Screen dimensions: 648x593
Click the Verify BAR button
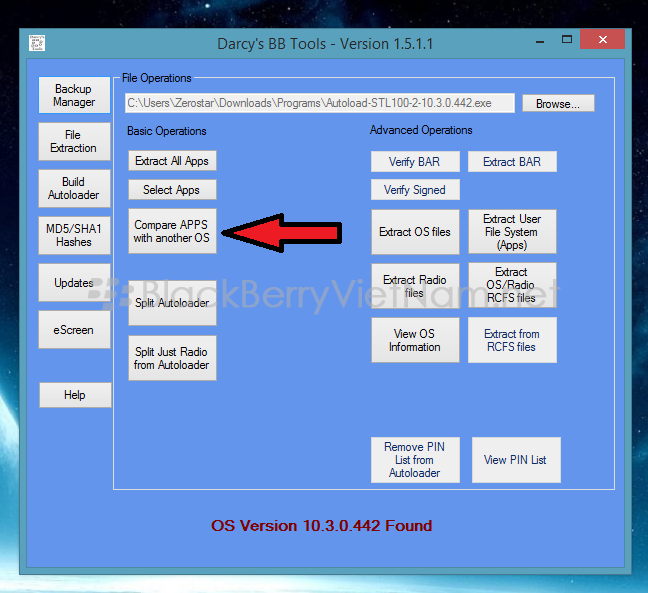[415, 162]
